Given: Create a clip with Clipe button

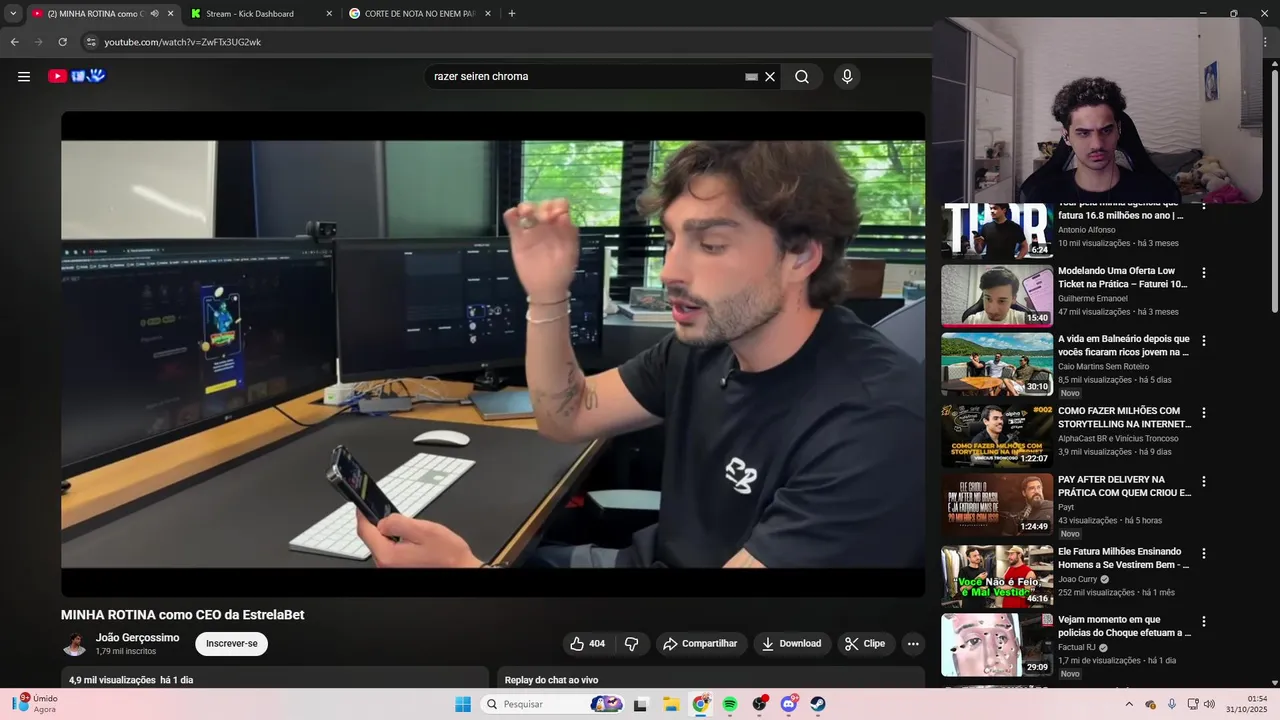Looking at the screenshot, I should pos(865,644).
